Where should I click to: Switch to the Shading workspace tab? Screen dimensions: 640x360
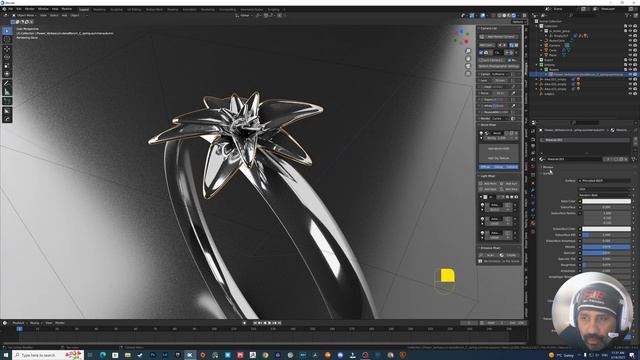coord(172,9)
